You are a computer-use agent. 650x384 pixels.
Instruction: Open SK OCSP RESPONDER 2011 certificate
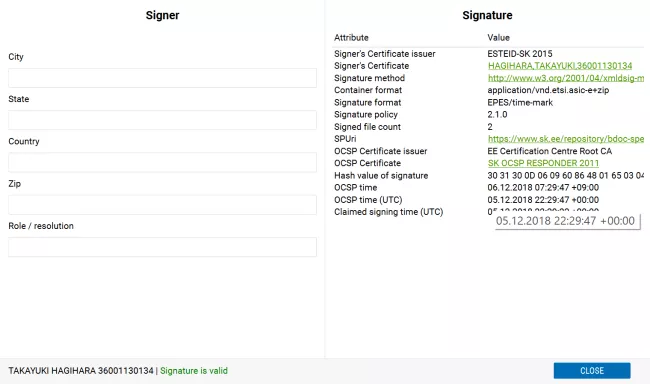pyautogui.click(x=543, y=163)
